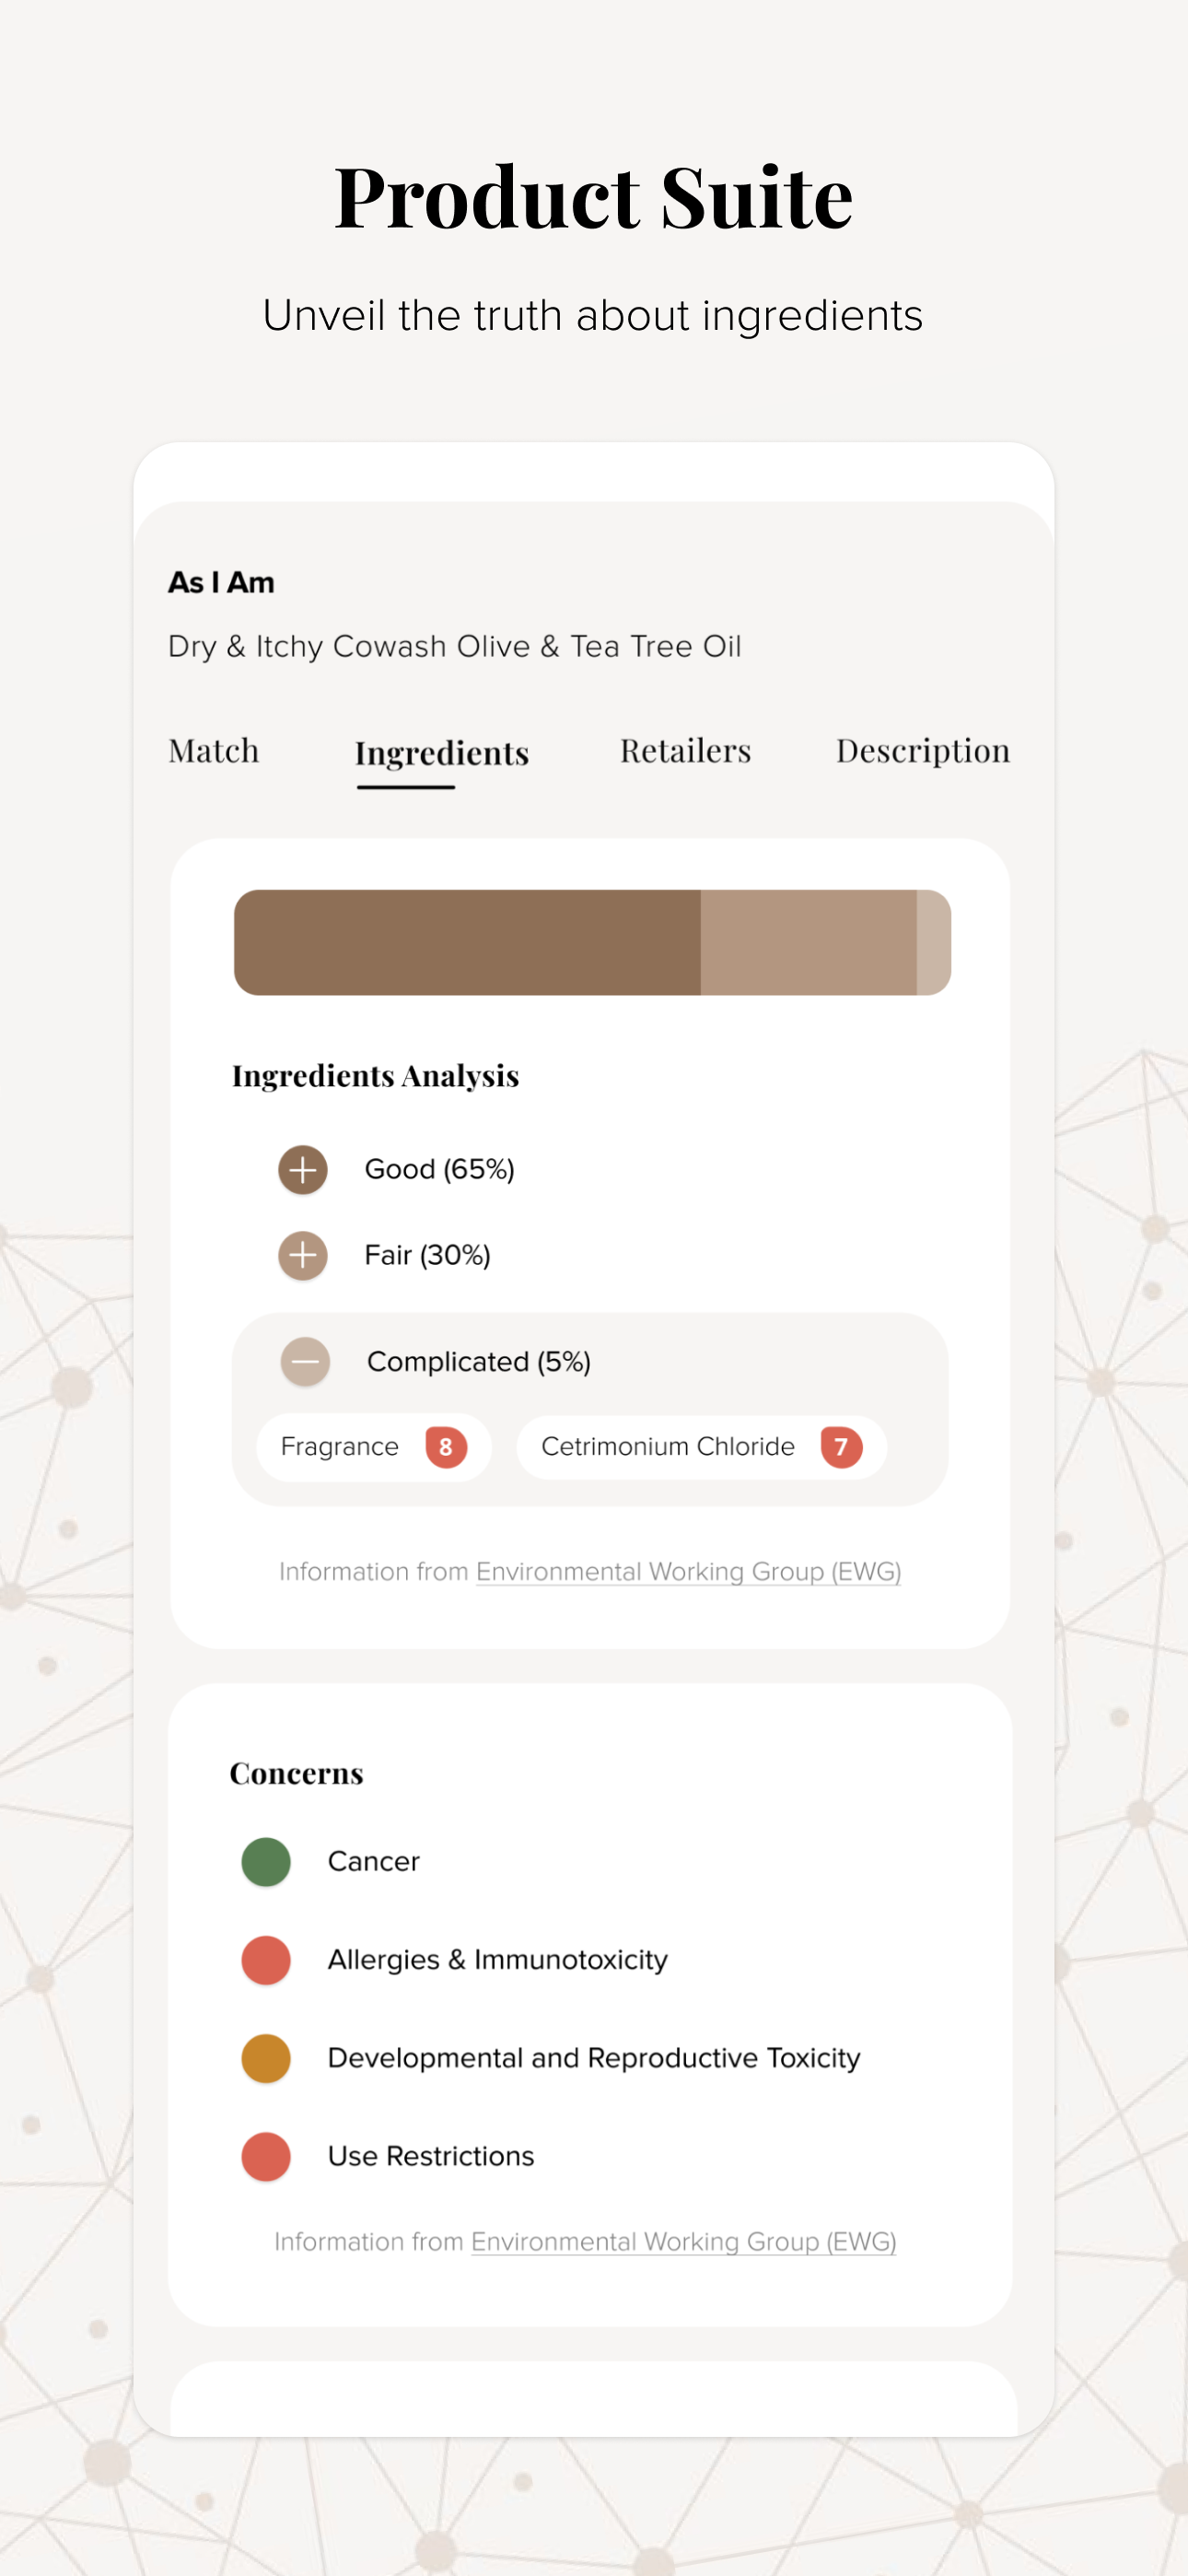This screenshot has height=2576, width=1188.
Task: Open the Fragrance ingredient chip
Action: coord(374,1447)
